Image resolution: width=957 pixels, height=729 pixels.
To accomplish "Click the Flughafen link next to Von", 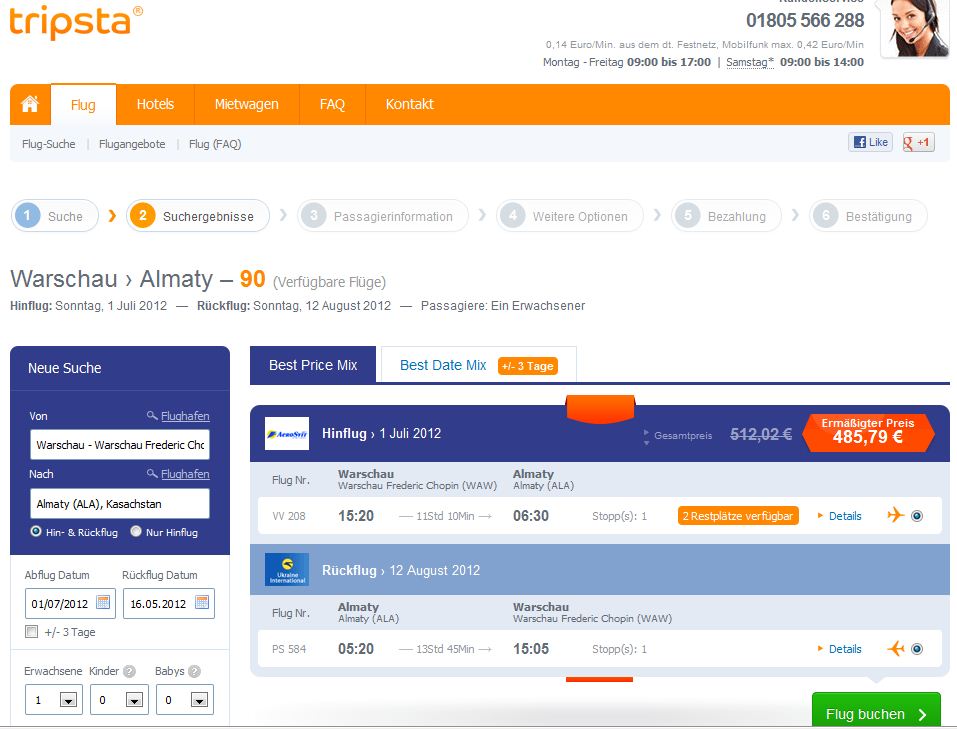I will click(185, 416).
